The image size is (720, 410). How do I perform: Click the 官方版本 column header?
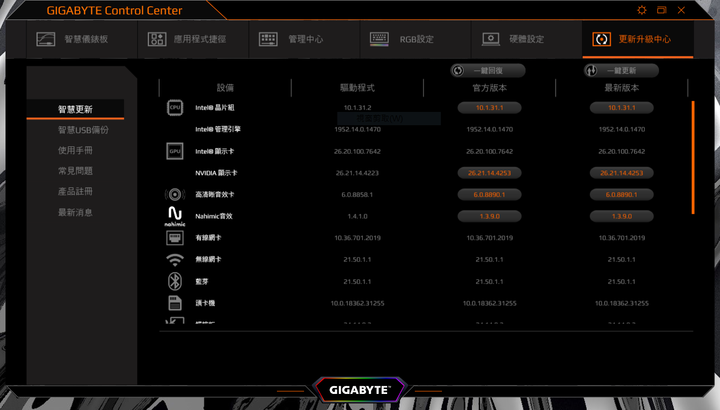point(489,88)
